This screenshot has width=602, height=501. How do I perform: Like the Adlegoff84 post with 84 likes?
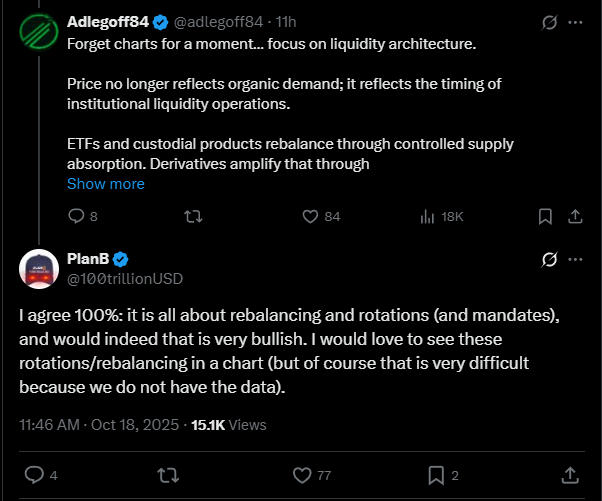click(x=310, y=216)
